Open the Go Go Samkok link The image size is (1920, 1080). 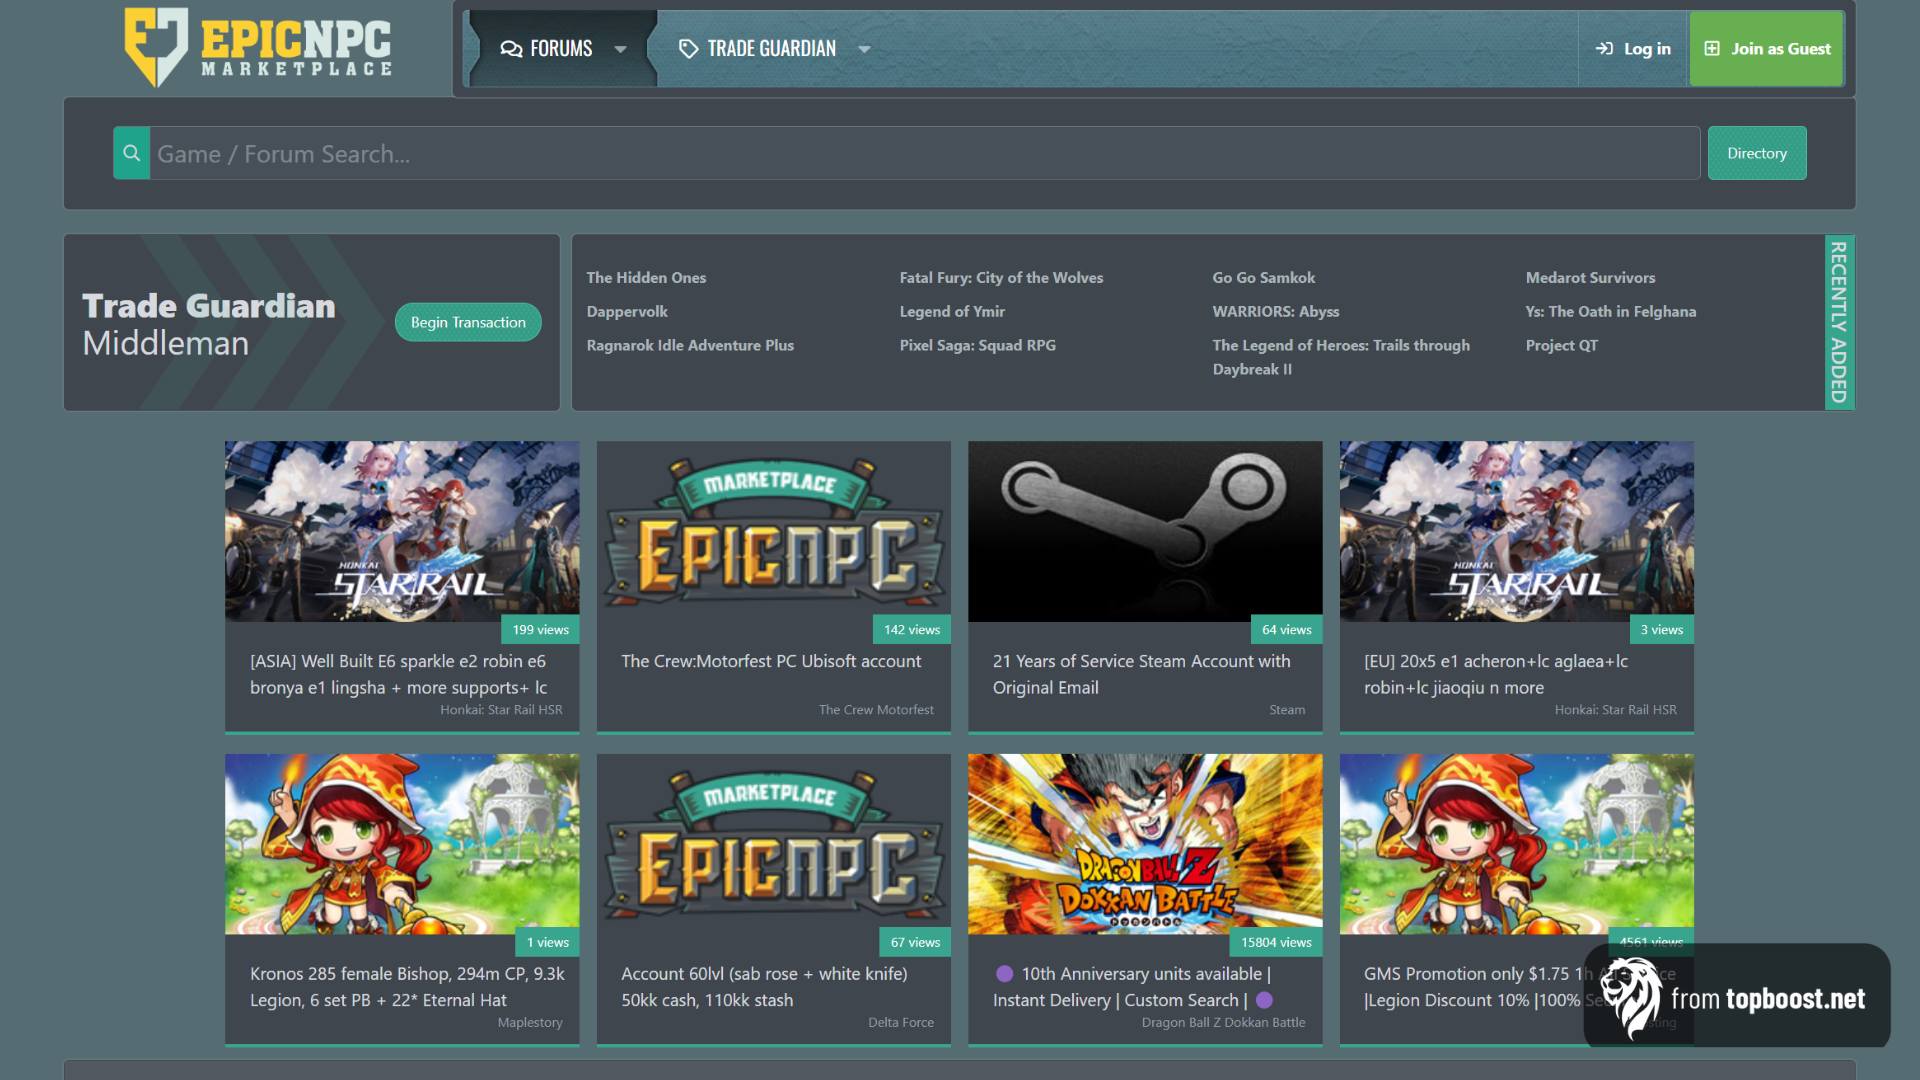[1264, 277]
